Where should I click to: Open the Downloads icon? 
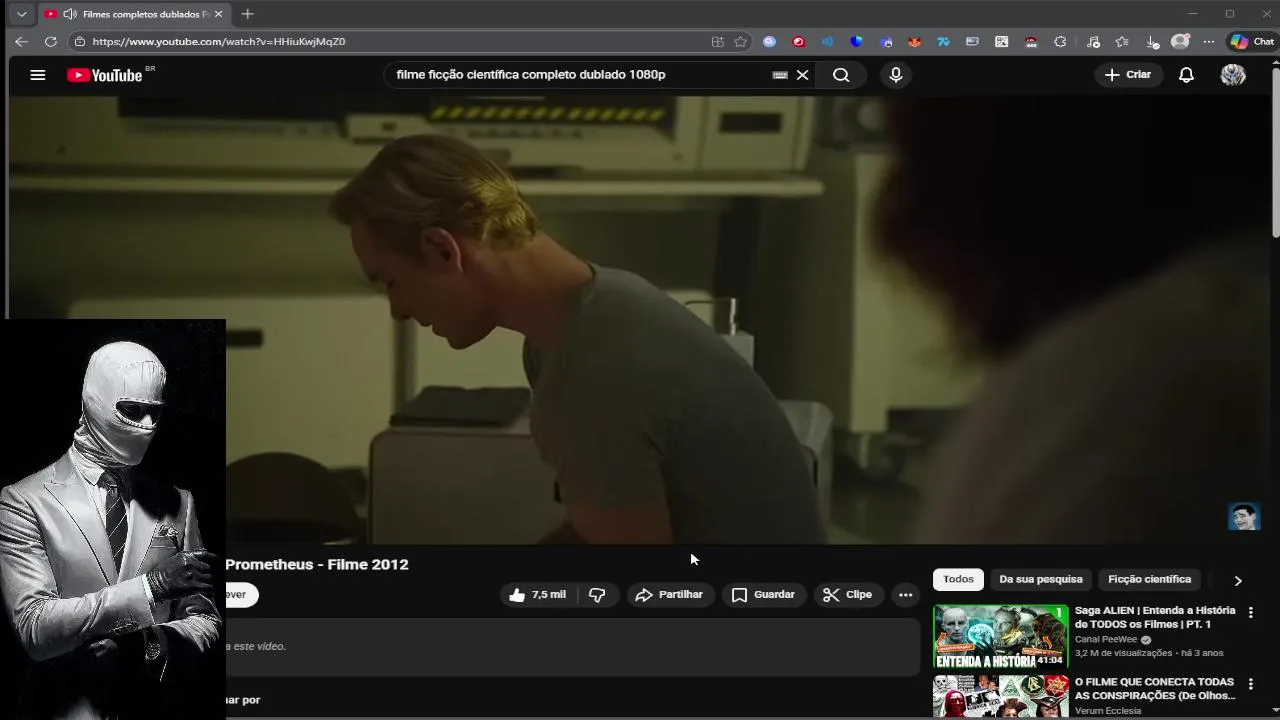coord(1152,42)
